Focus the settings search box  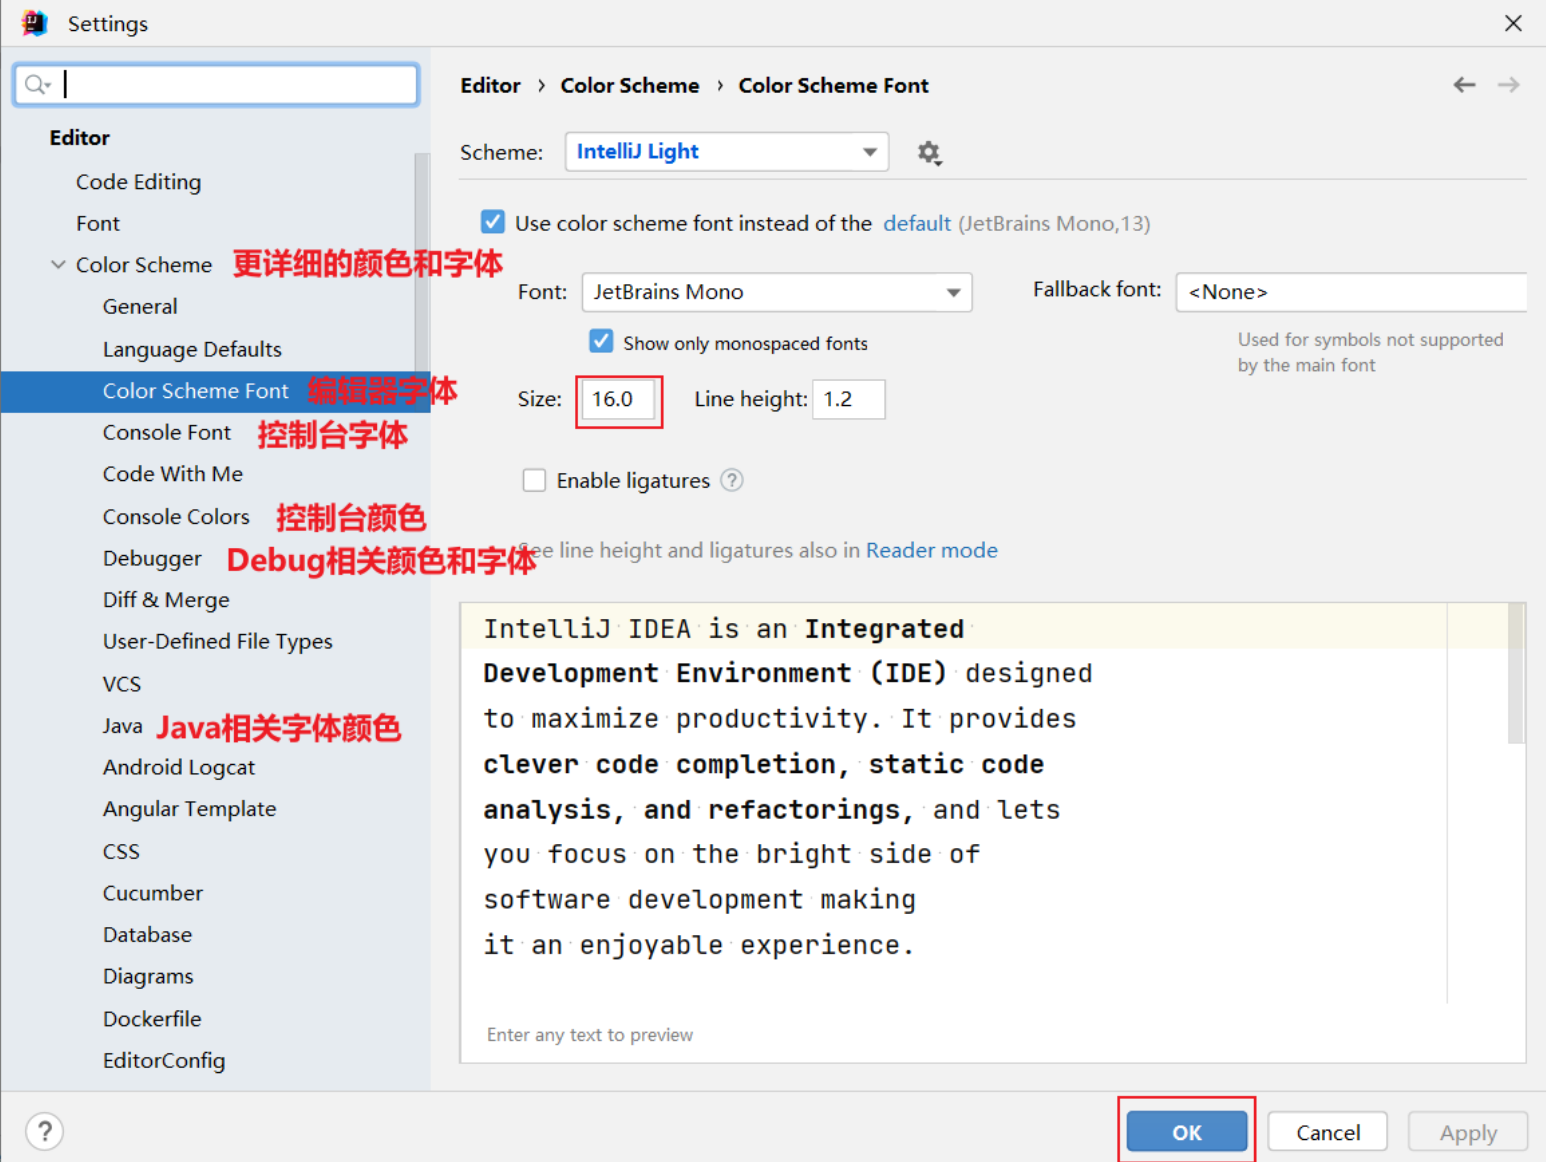pos(216,85)
